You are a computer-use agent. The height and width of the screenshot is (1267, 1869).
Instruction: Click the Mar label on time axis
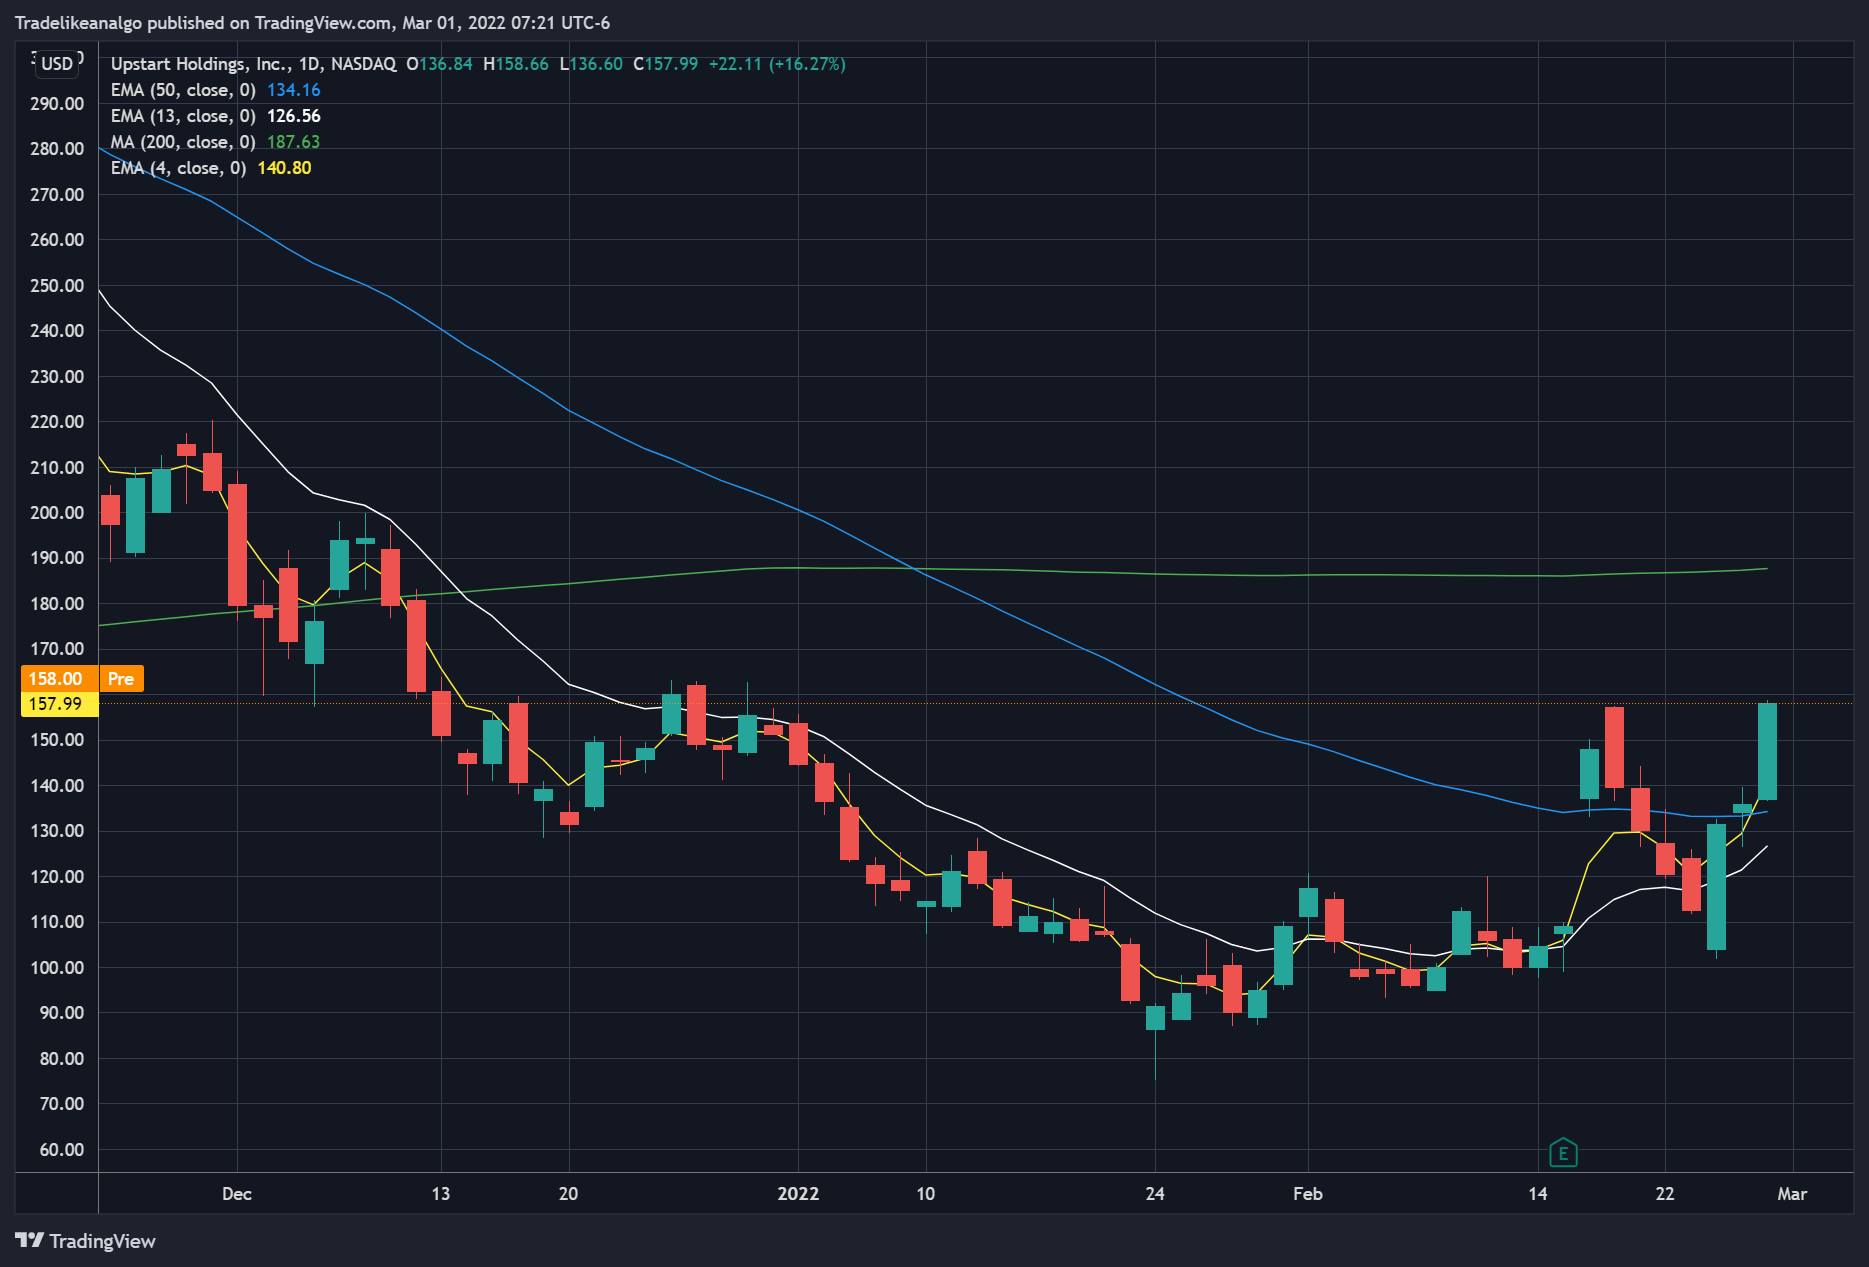coord(1792,1194)
